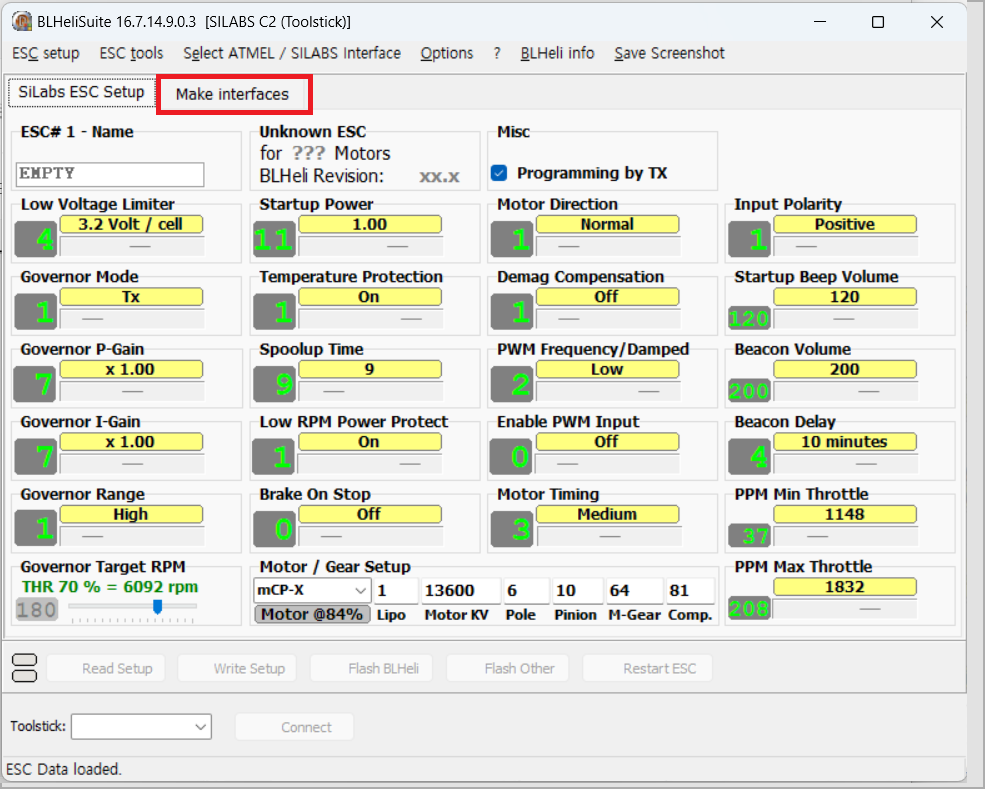
Task: Adjust the Beacon Delay slider
Action: (x=846, y=464)
